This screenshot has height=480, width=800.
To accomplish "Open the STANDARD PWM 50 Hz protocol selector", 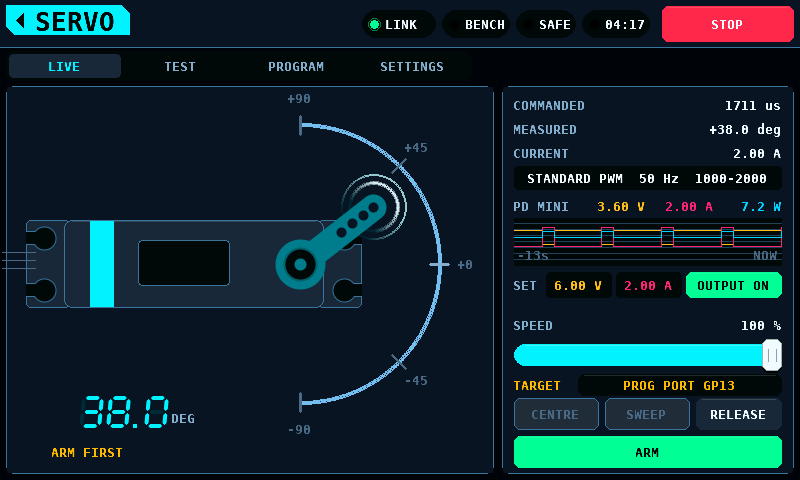I will pos(647,179).
